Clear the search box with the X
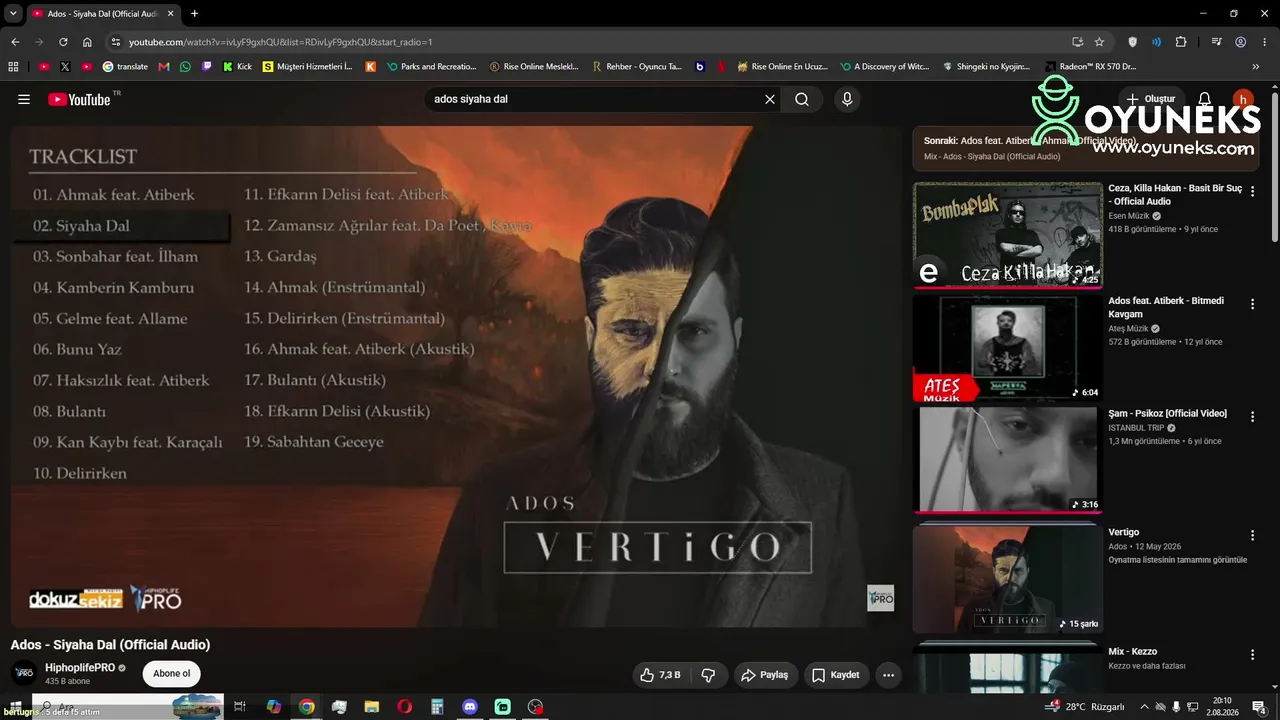Image resolution: width=1280 pixels, height=720 pixels. click(770, 99)
